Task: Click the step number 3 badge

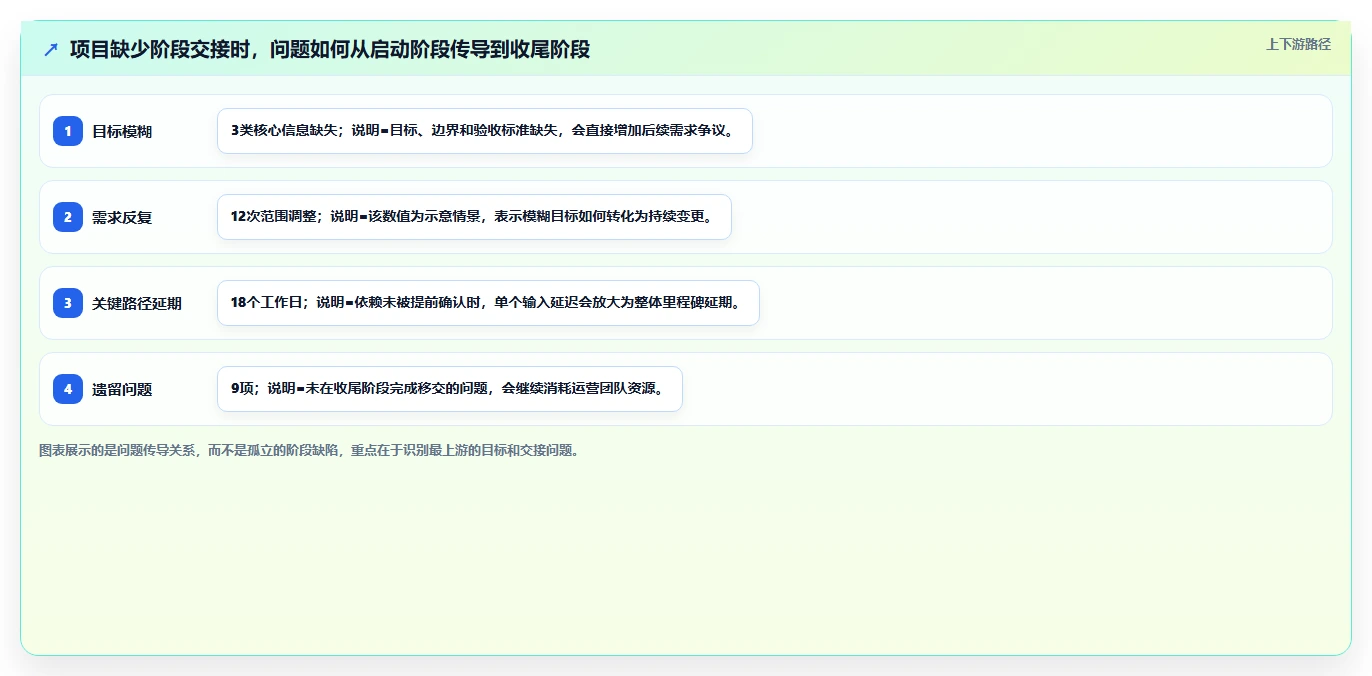Action: pyautogui.click(x=68, y=303)
